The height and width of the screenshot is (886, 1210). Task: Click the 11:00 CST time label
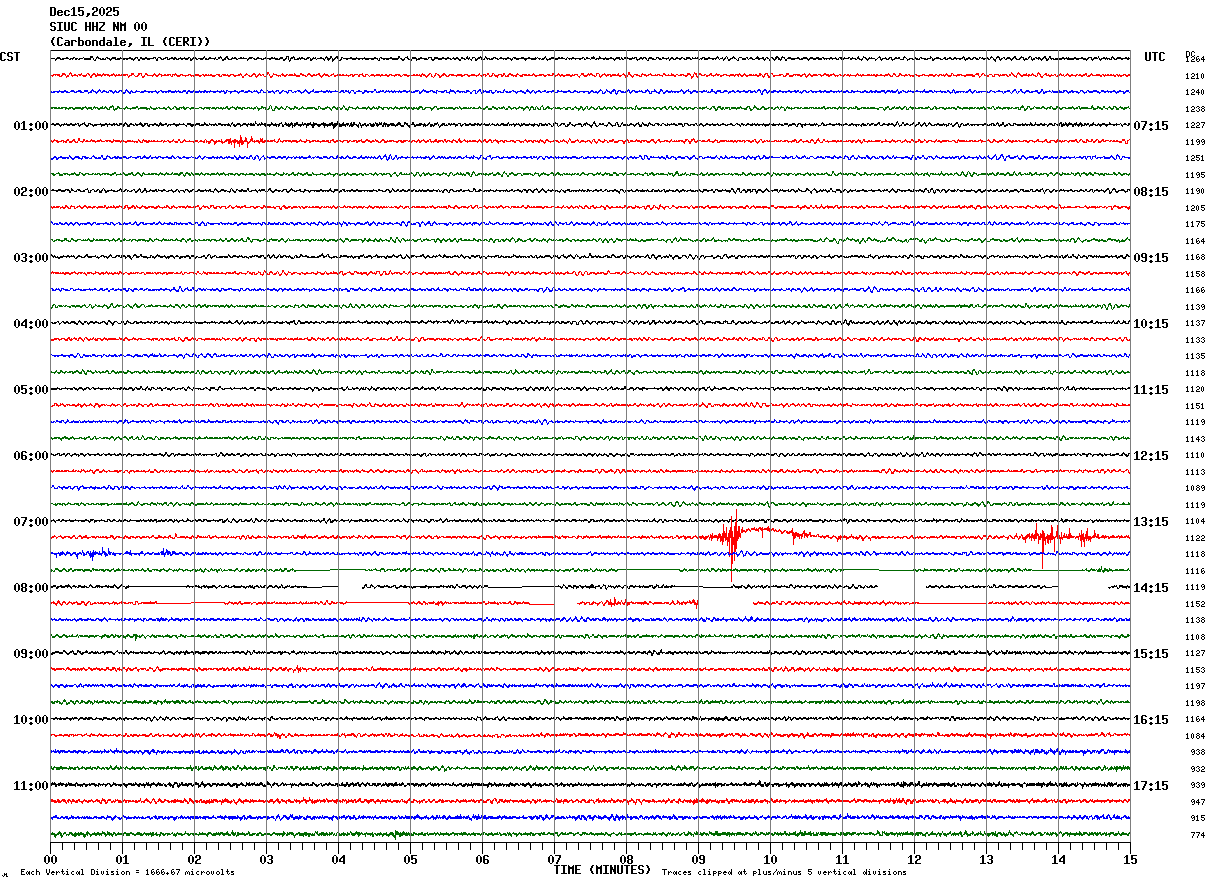(x=30, y=786)
